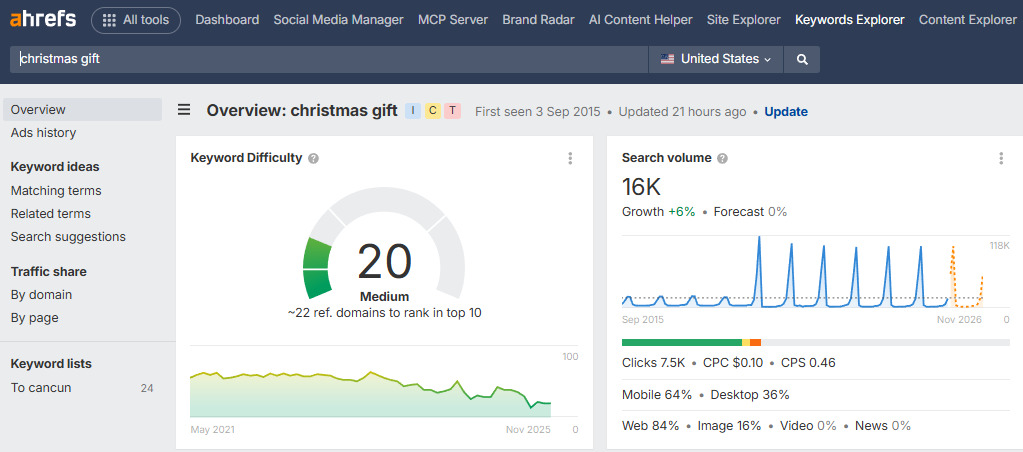The image size is (1023, 452).
Task: Open Matching terms in sidebar
Action: tap(56, 190)
